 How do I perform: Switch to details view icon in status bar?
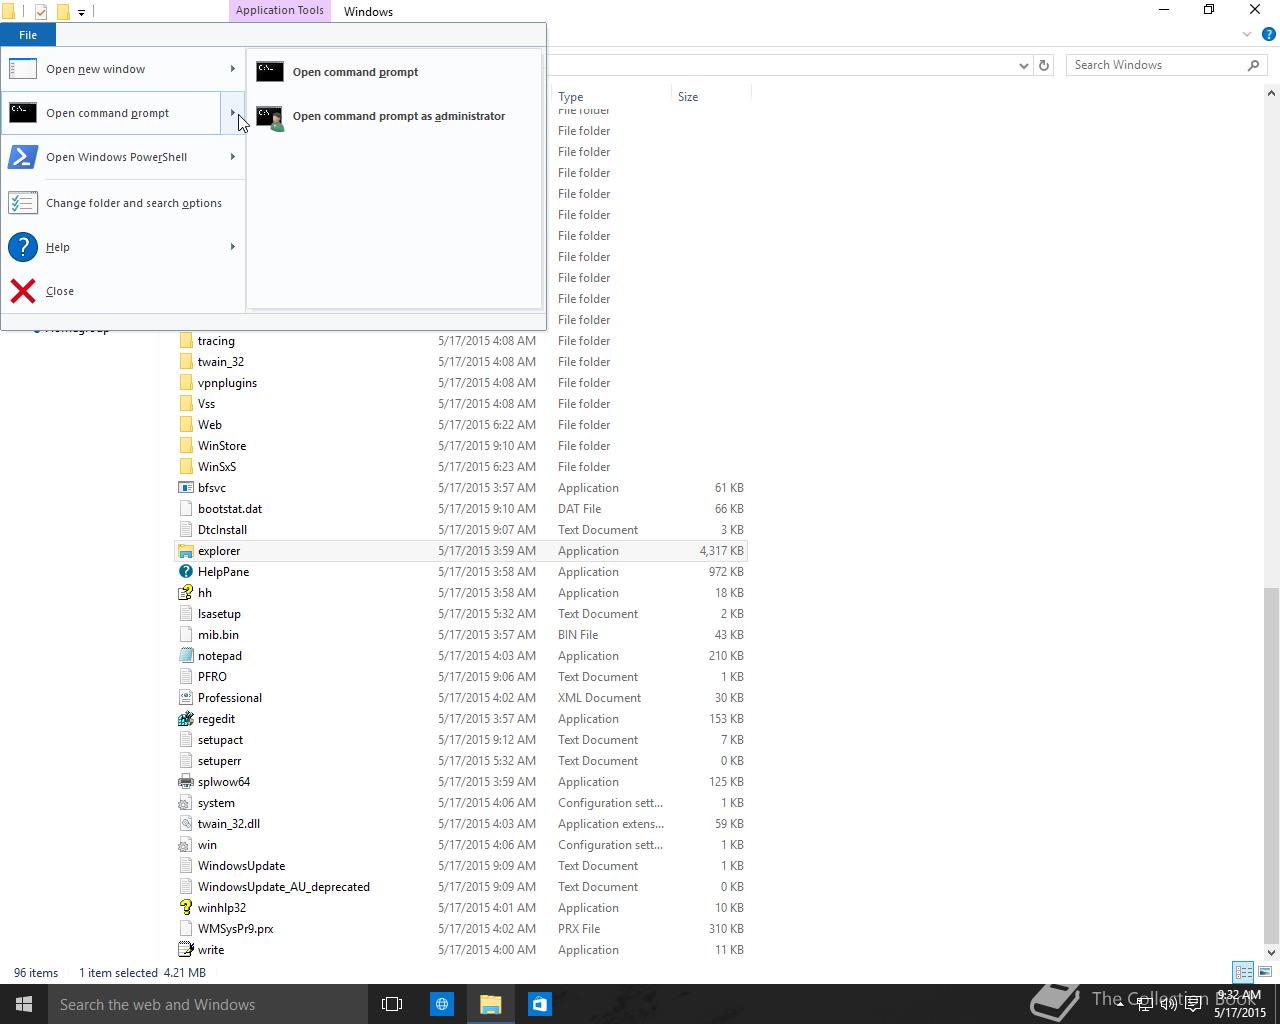click(1243, 972)
